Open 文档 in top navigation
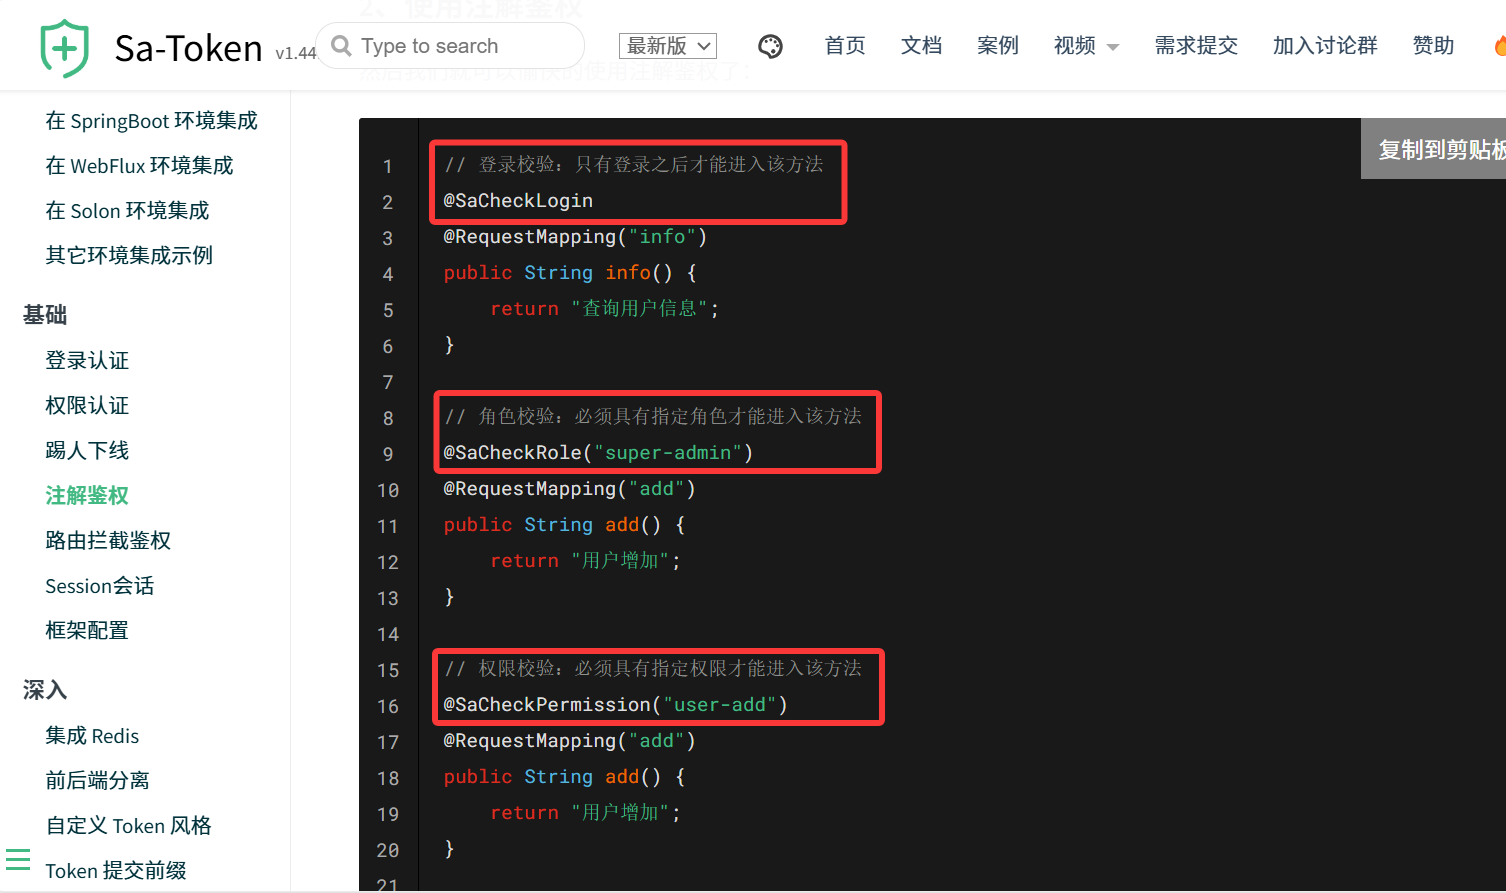Screen dimensions: 1506x893 921,46
